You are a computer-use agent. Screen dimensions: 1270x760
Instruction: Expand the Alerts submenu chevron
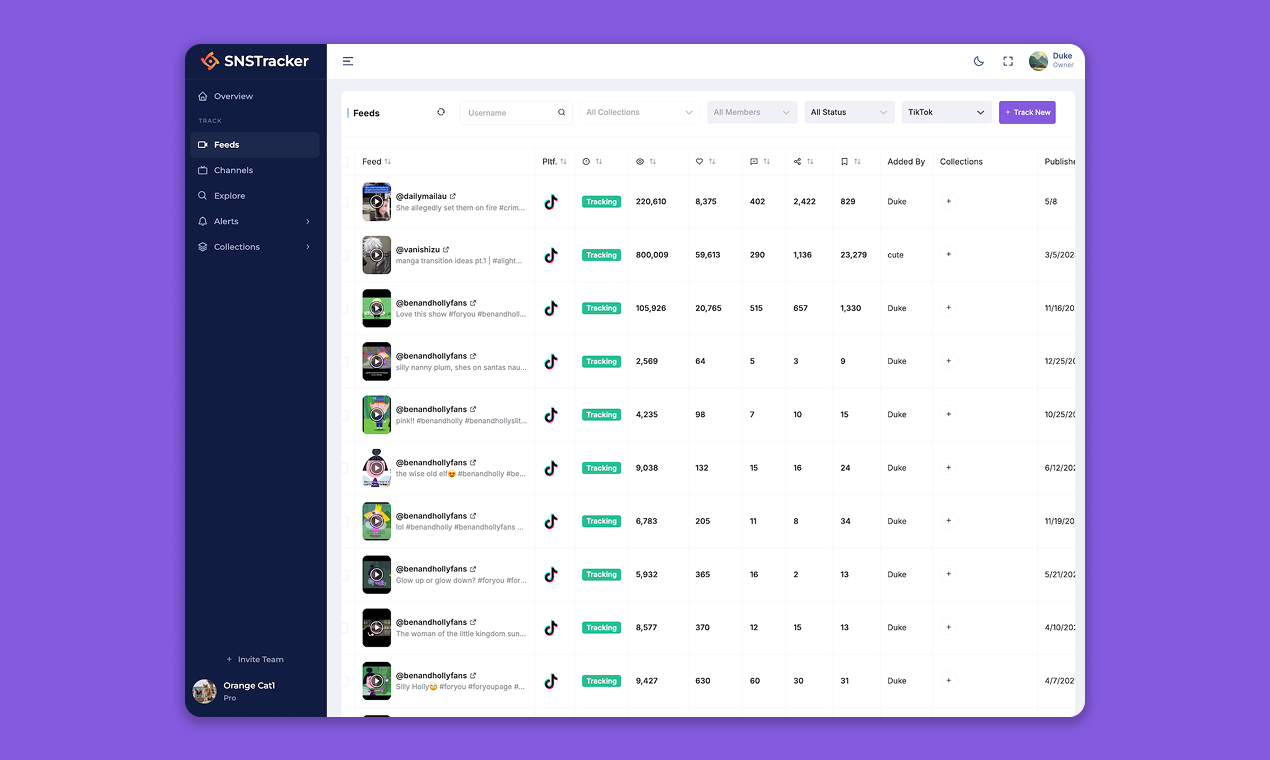click(308, 221)
